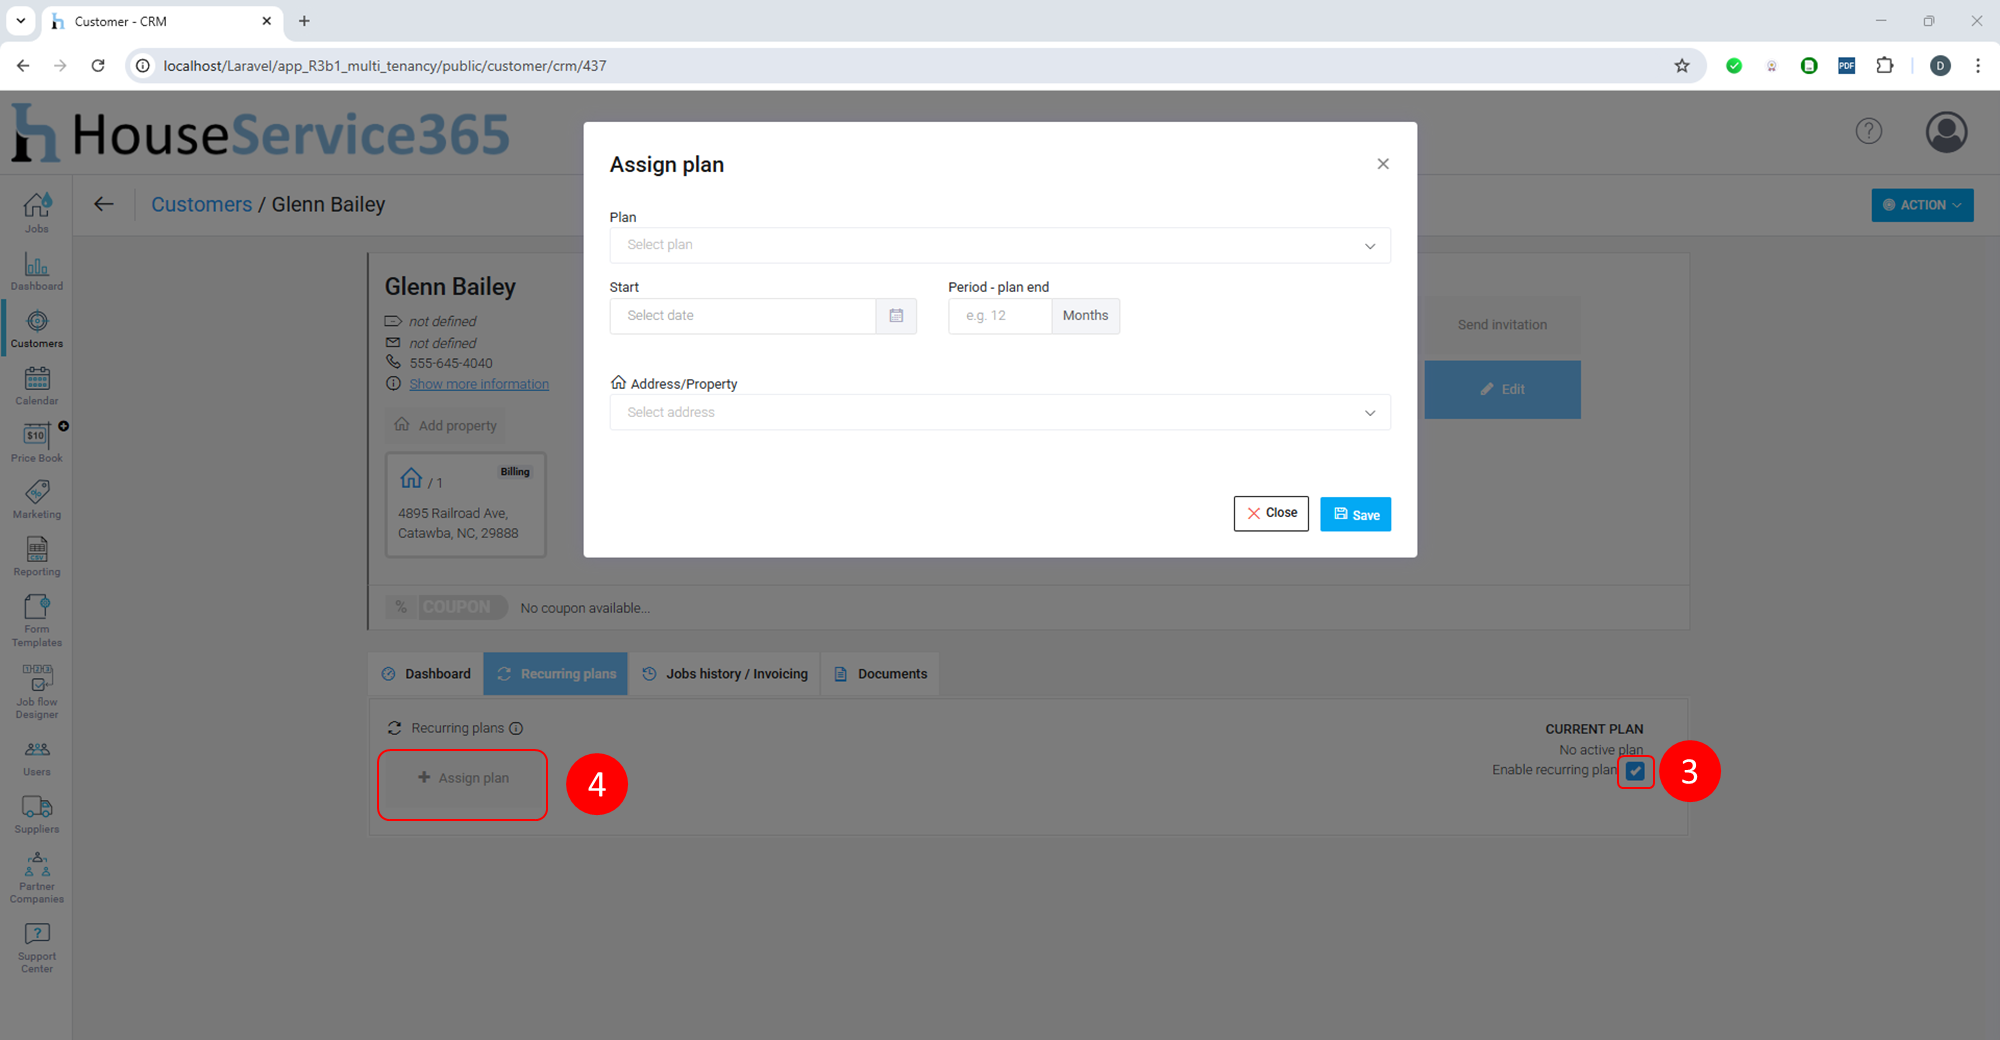Click the Close button in dialog
2000x1040 pixels.
(x=1270, y=514)
